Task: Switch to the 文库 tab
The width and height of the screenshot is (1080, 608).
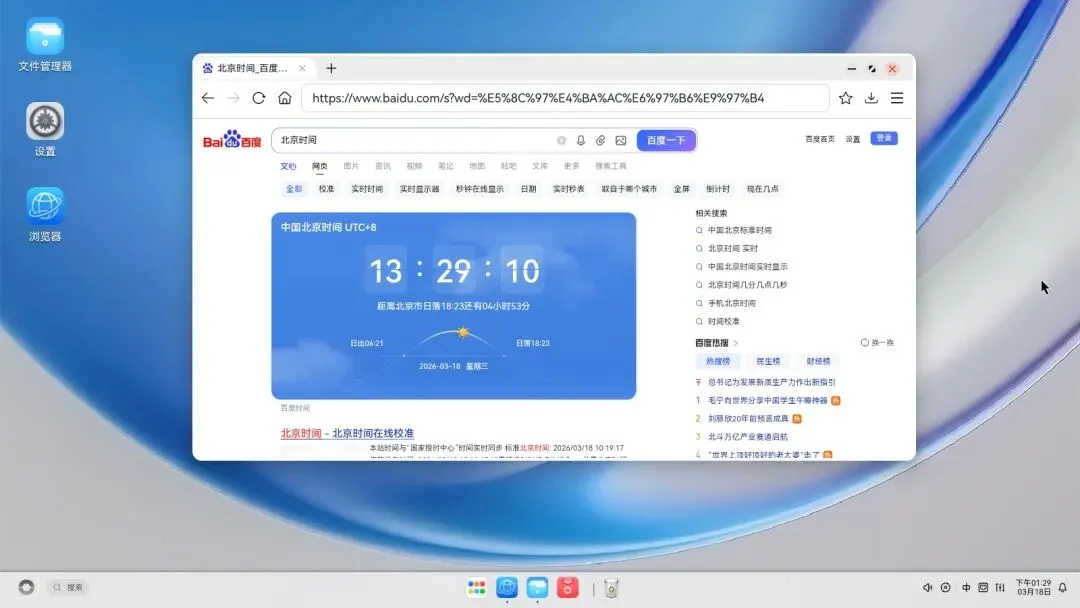Action: coord(540,166)
